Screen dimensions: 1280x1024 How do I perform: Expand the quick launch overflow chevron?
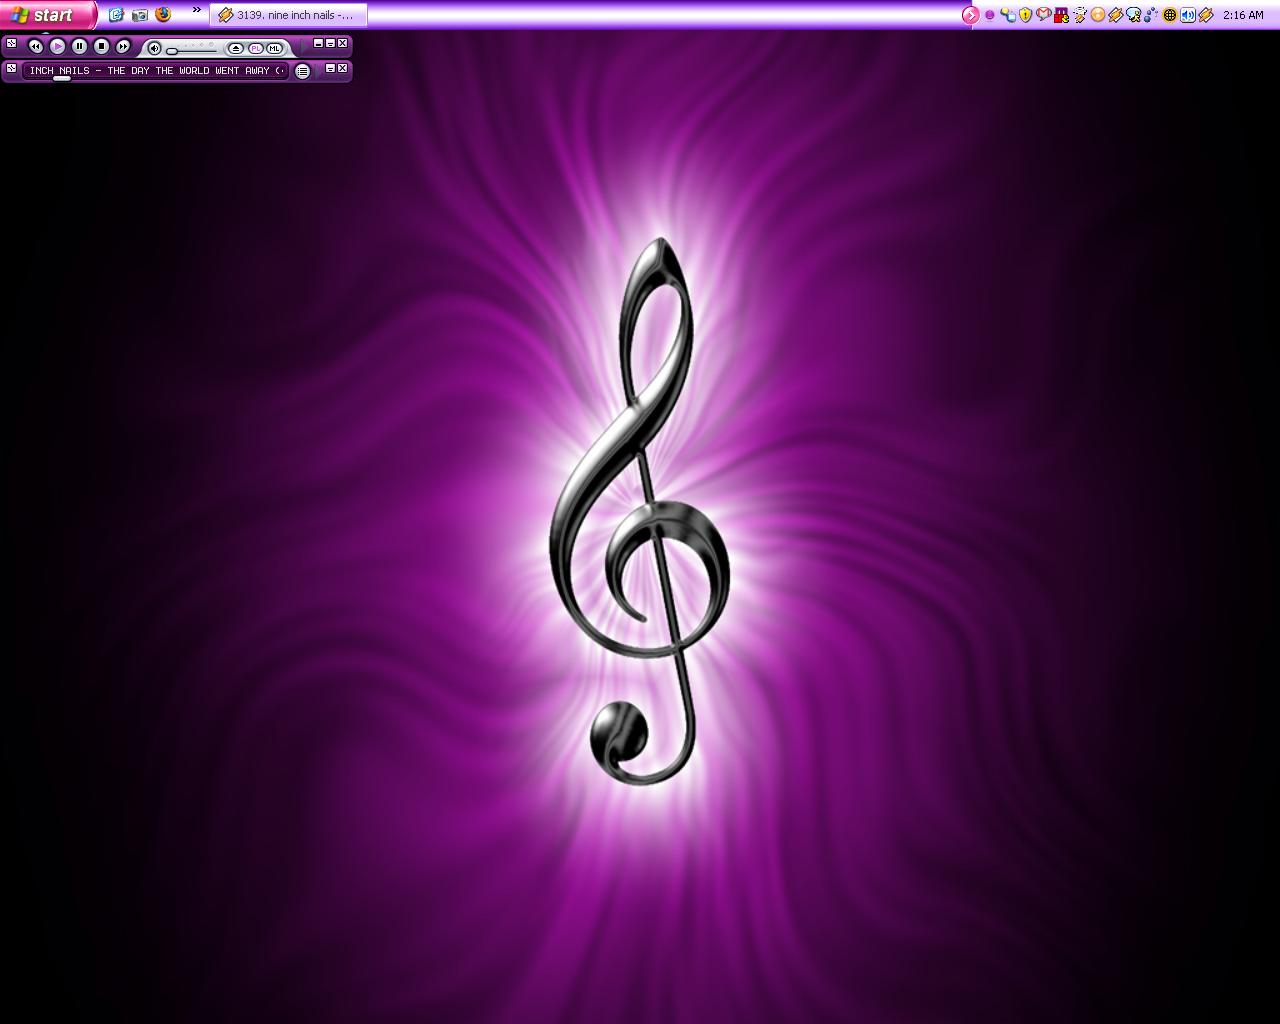[197, 11]
